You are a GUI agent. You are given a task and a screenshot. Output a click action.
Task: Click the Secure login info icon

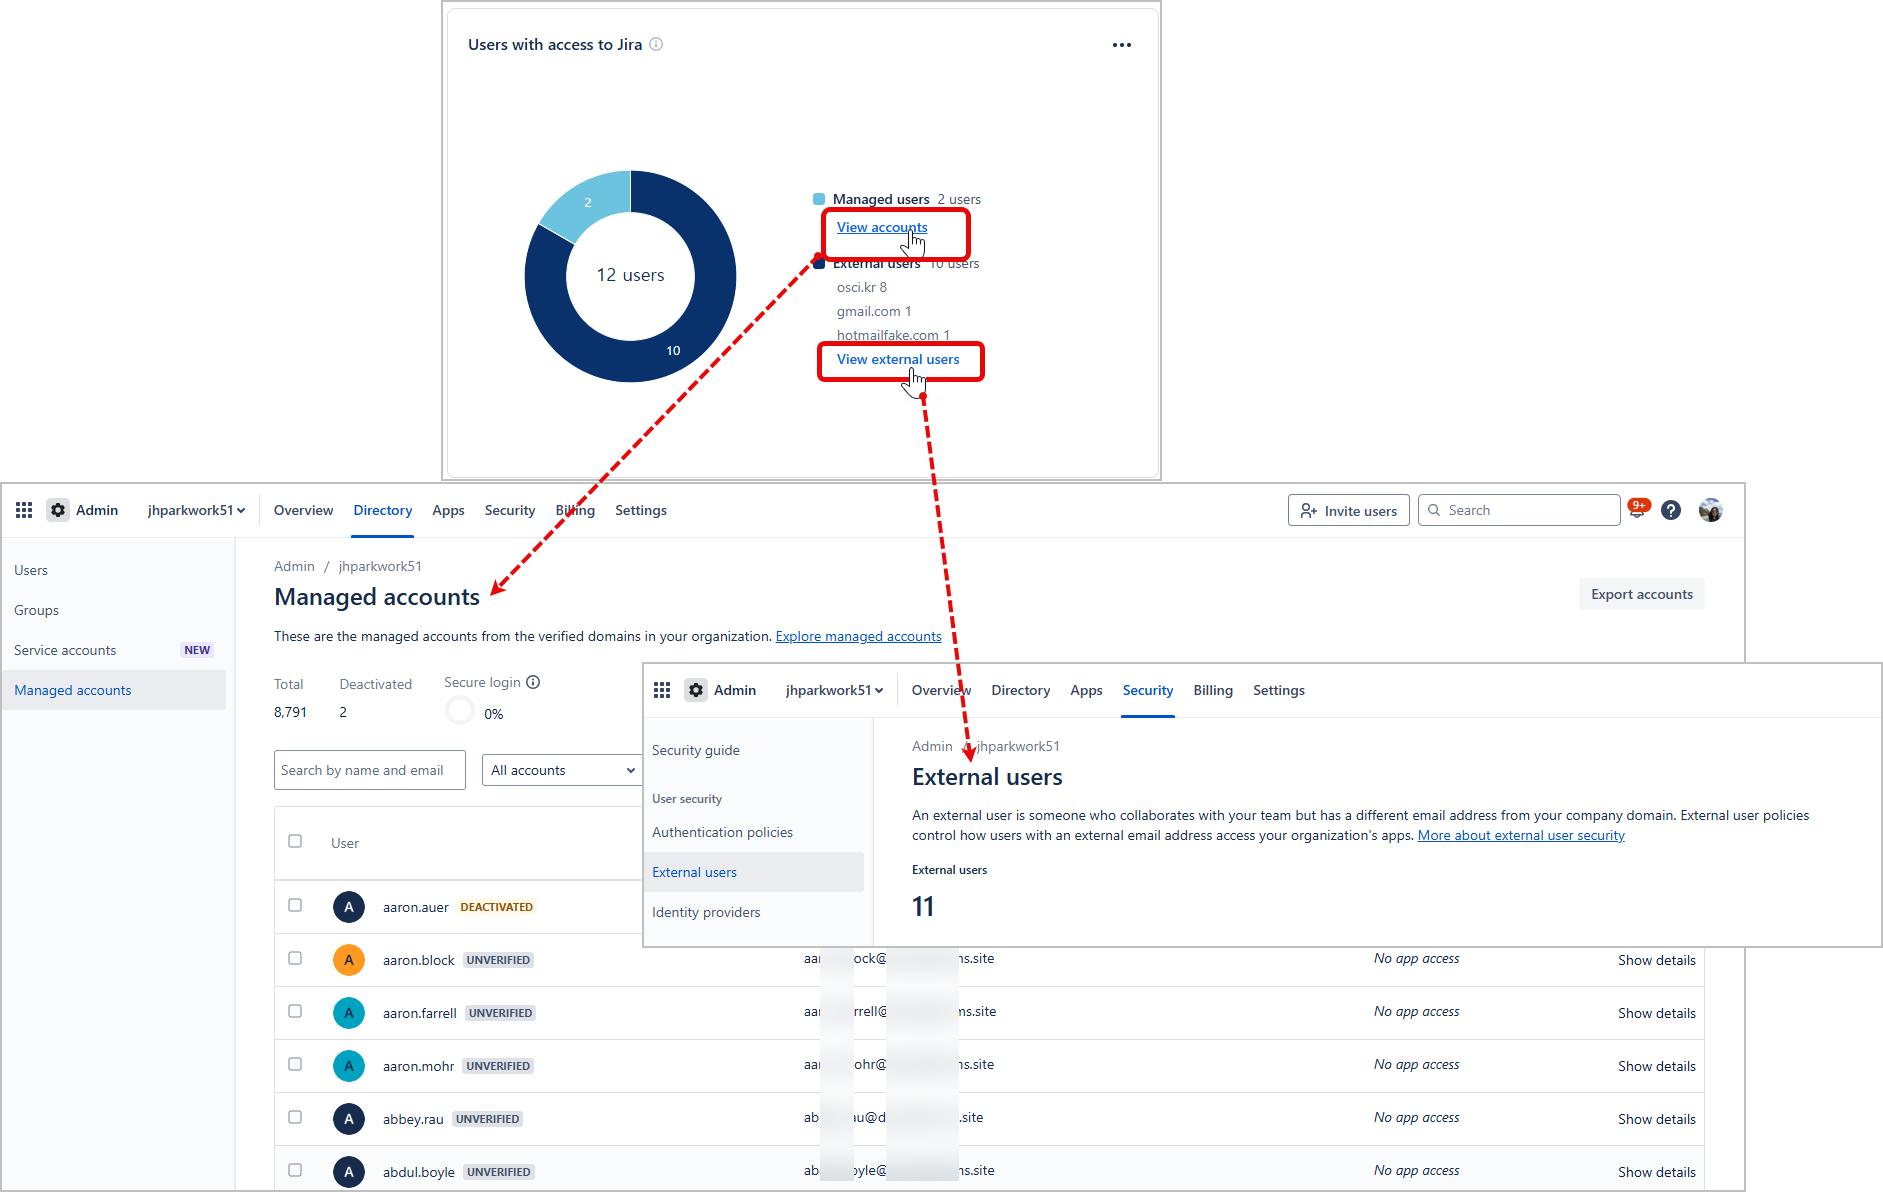[533, 682]
